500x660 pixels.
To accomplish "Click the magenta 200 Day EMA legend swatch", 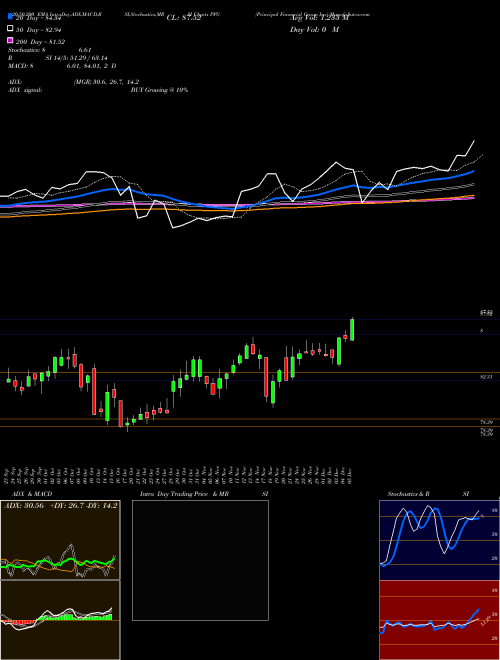I will (10, 40).
